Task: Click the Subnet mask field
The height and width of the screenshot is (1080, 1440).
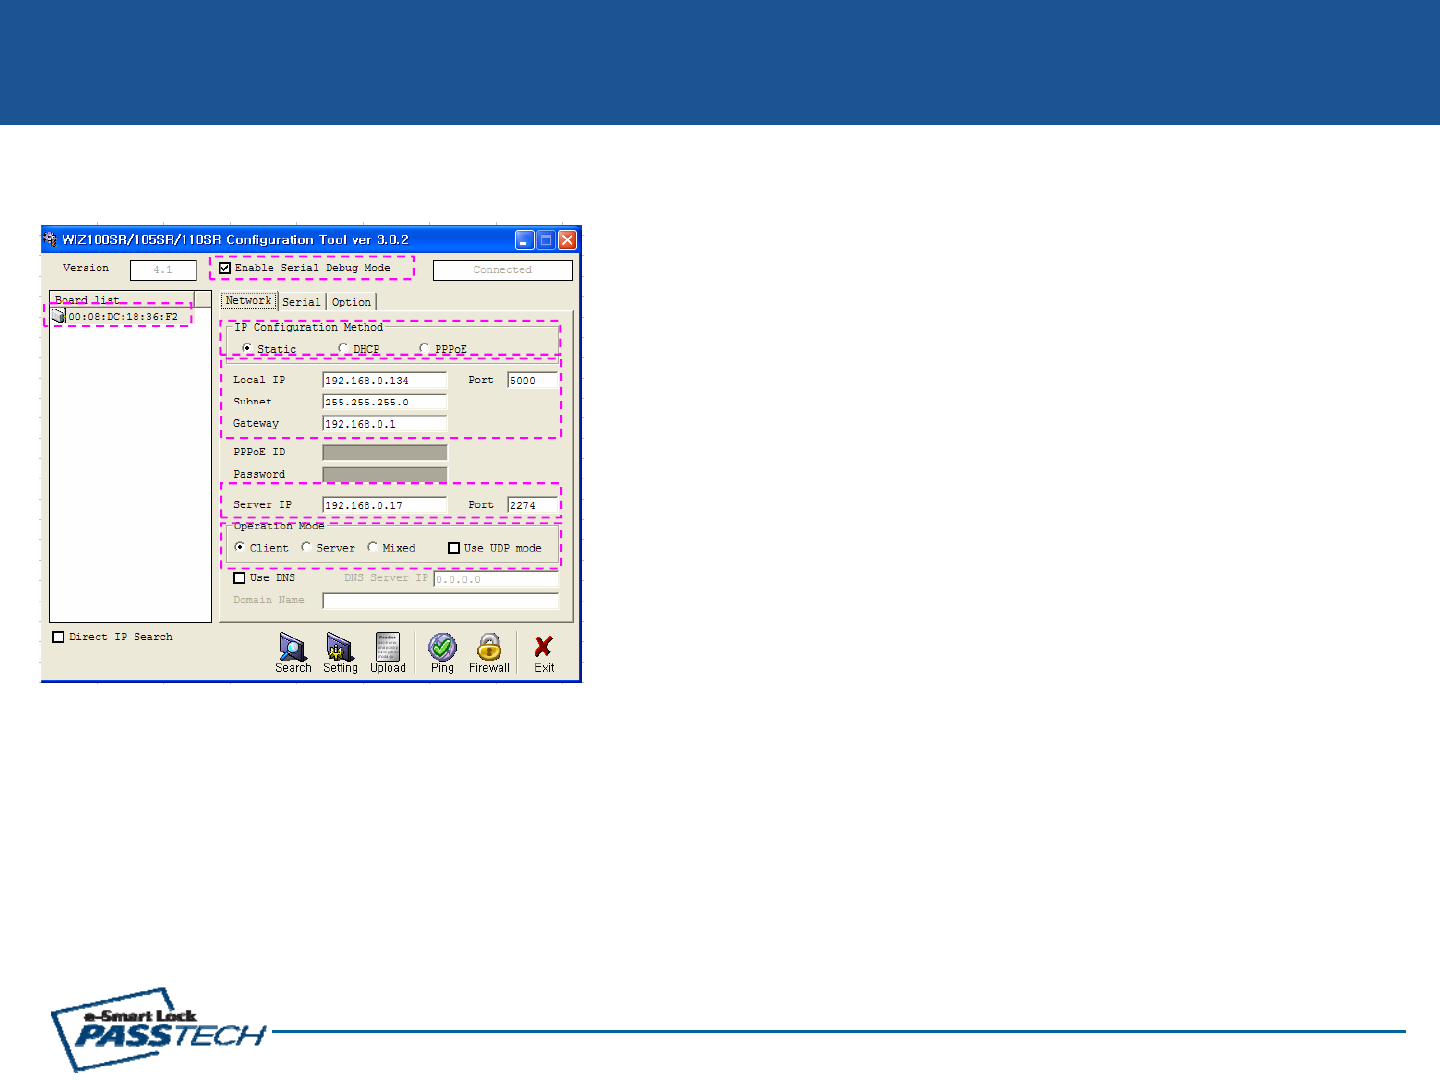Action: pos(384,402)
